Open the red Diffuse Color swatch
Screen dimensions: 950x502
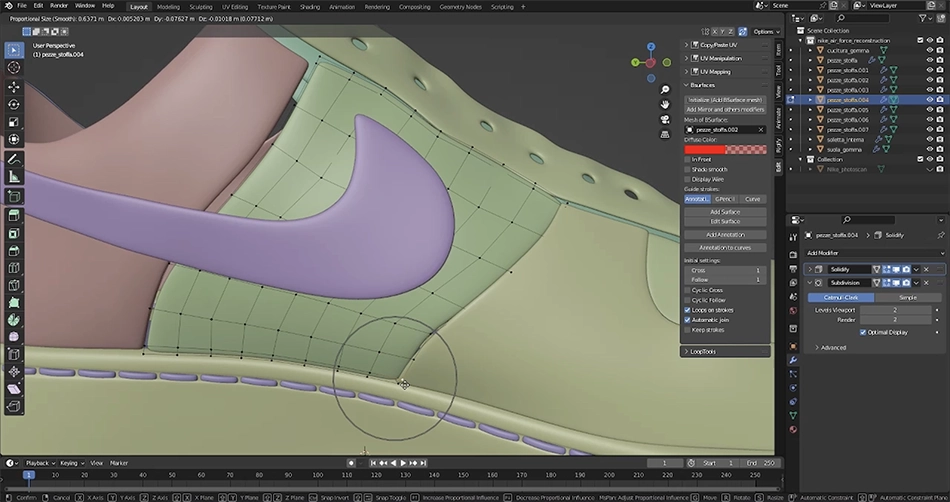725,150
